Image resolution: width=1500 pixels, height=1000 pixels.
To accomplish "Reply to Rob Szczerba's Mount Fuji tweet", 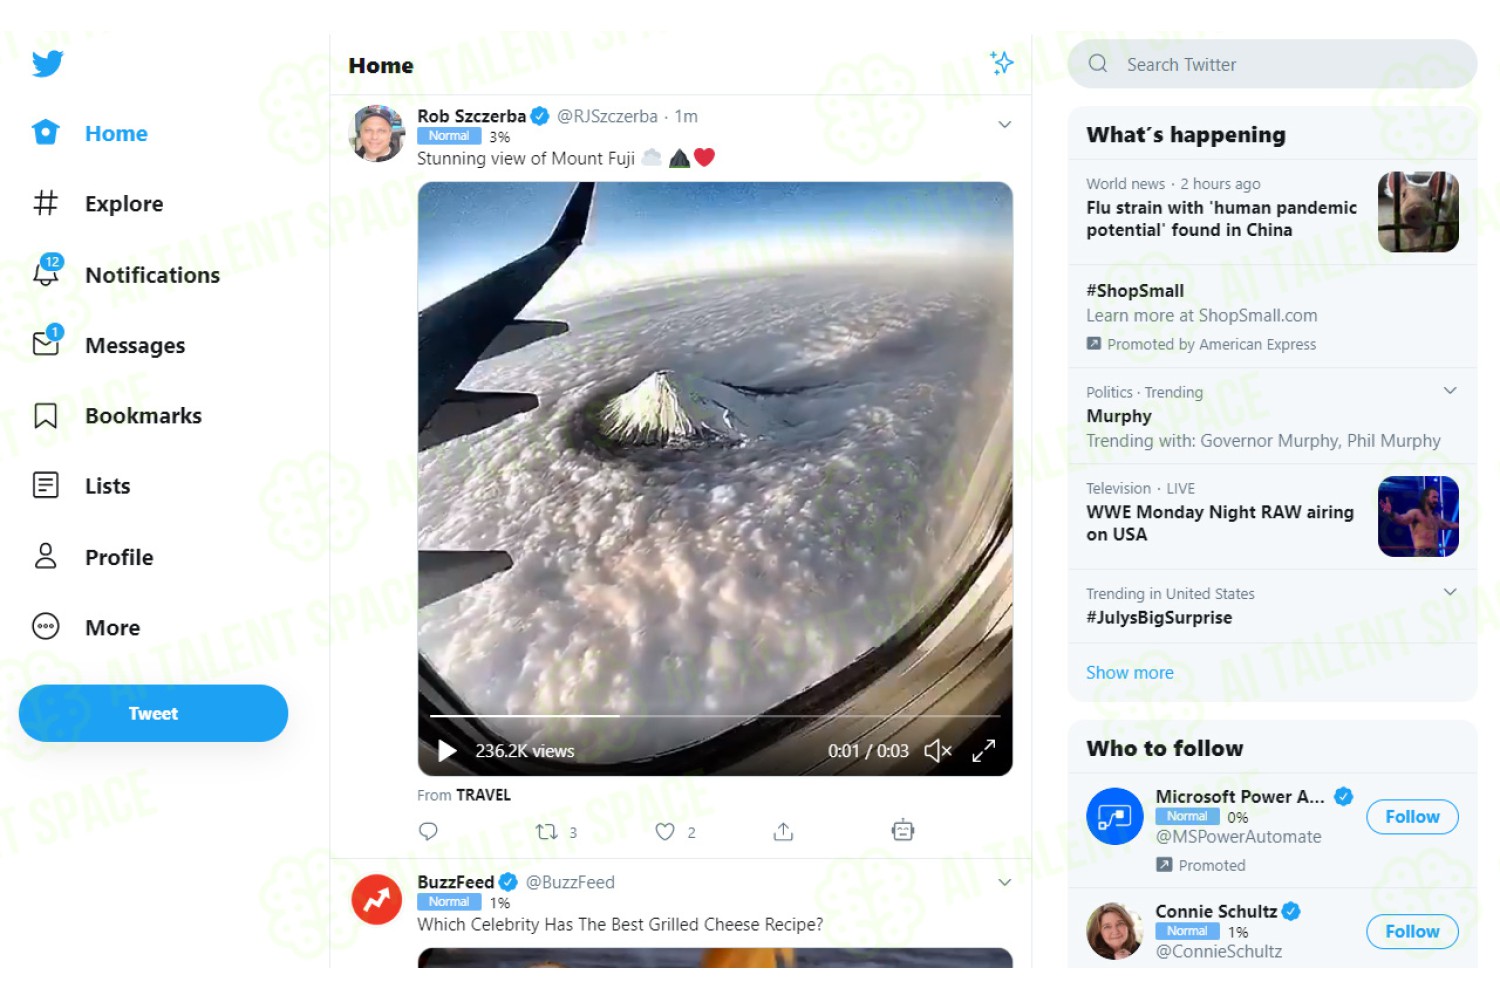I will coord(428,831).
